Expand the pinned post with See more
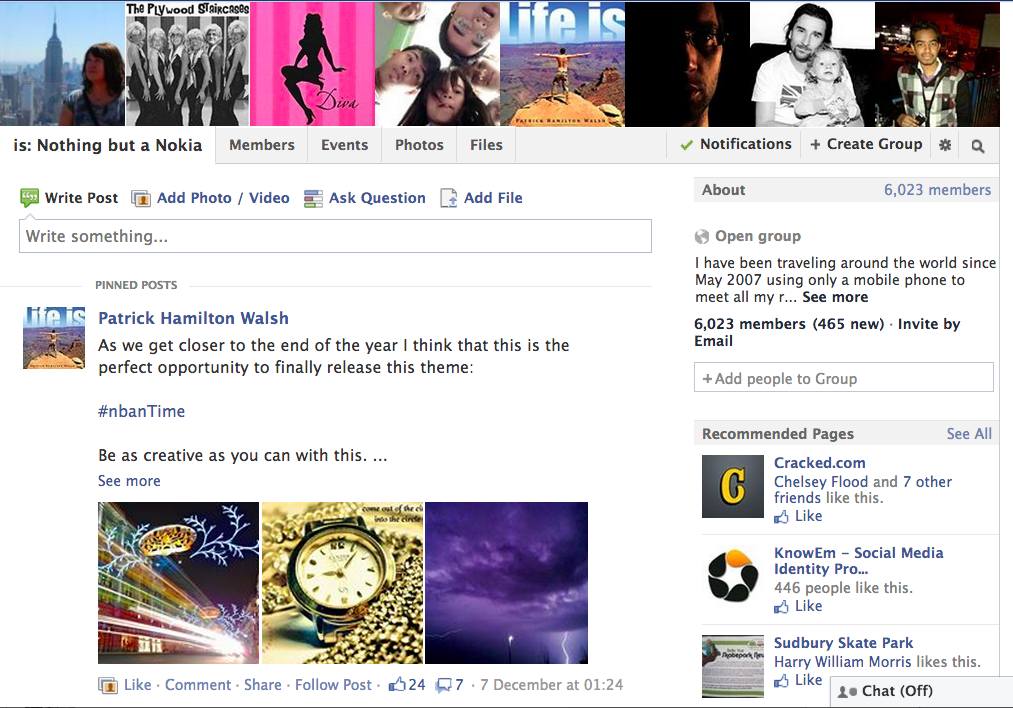 click(129, 481)
